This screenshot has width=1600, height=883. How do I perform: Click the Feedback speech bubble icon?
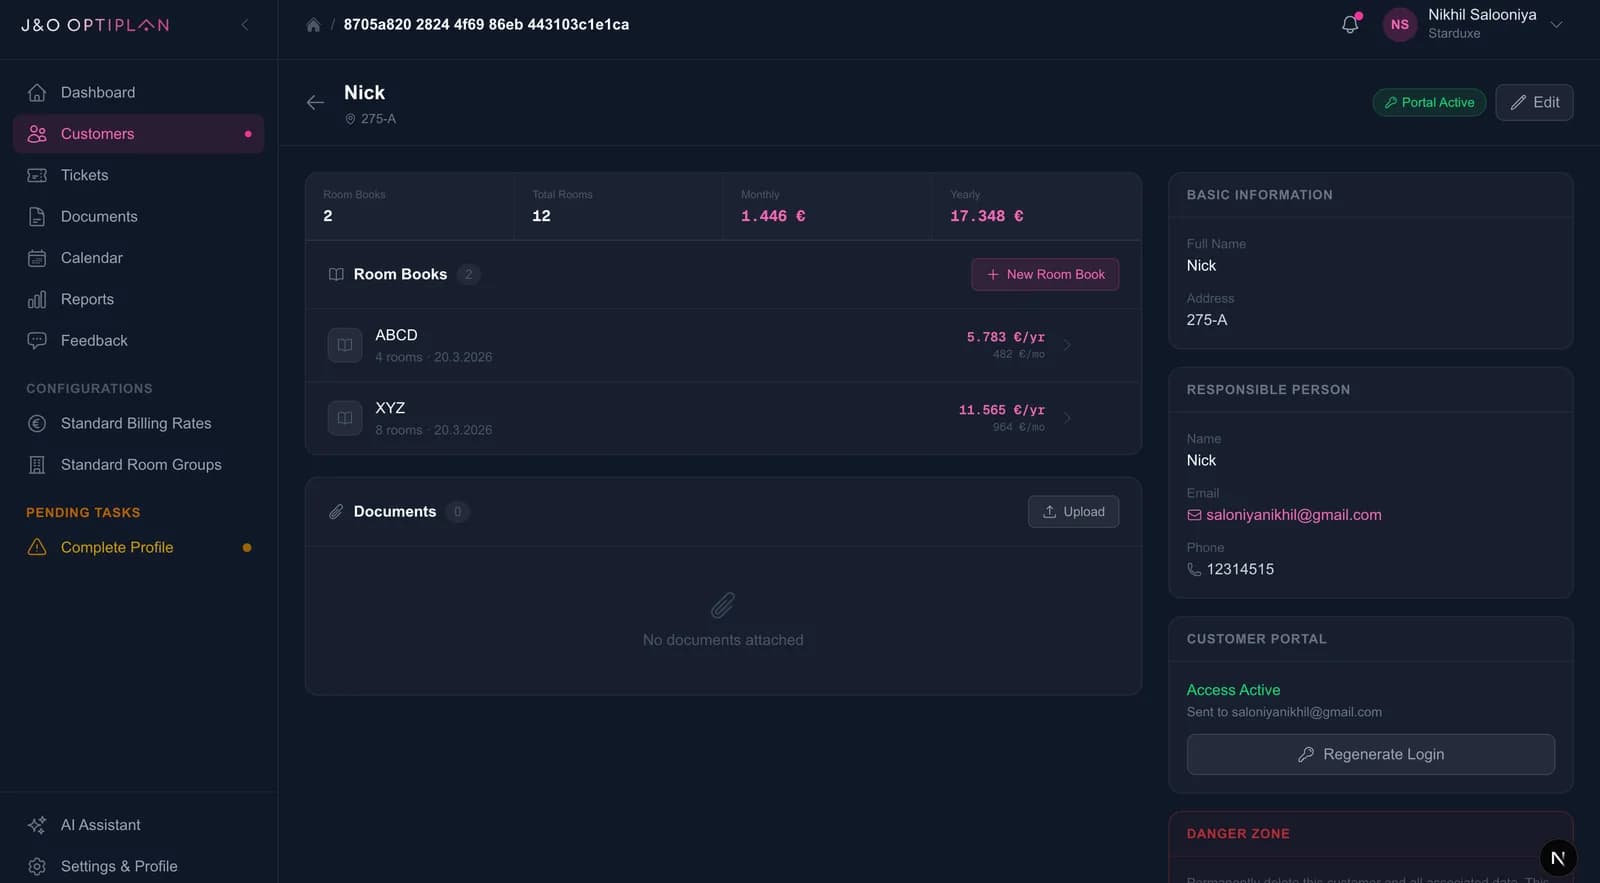(x=37, y=341)
